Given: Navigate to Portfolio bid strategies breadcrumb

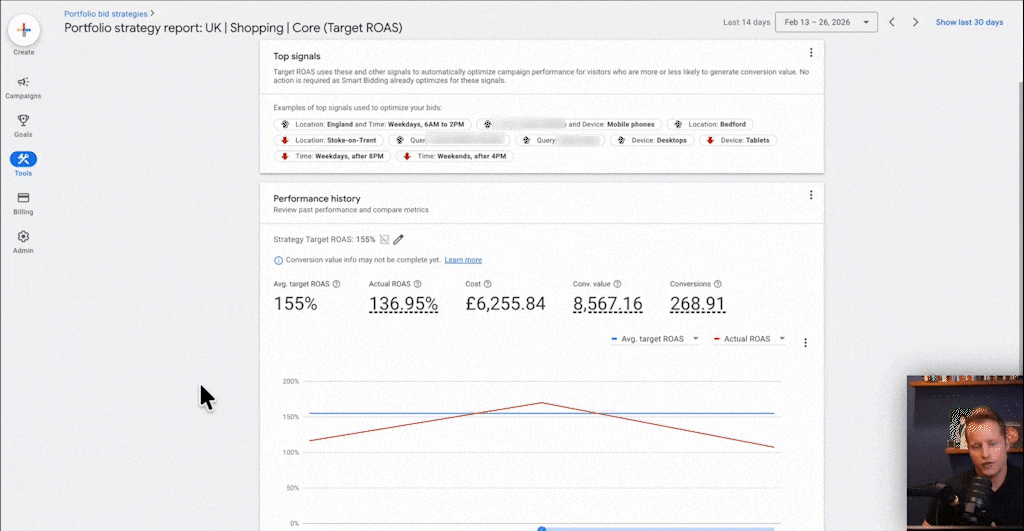Looking at the screenshot, I should click(106, 14).
